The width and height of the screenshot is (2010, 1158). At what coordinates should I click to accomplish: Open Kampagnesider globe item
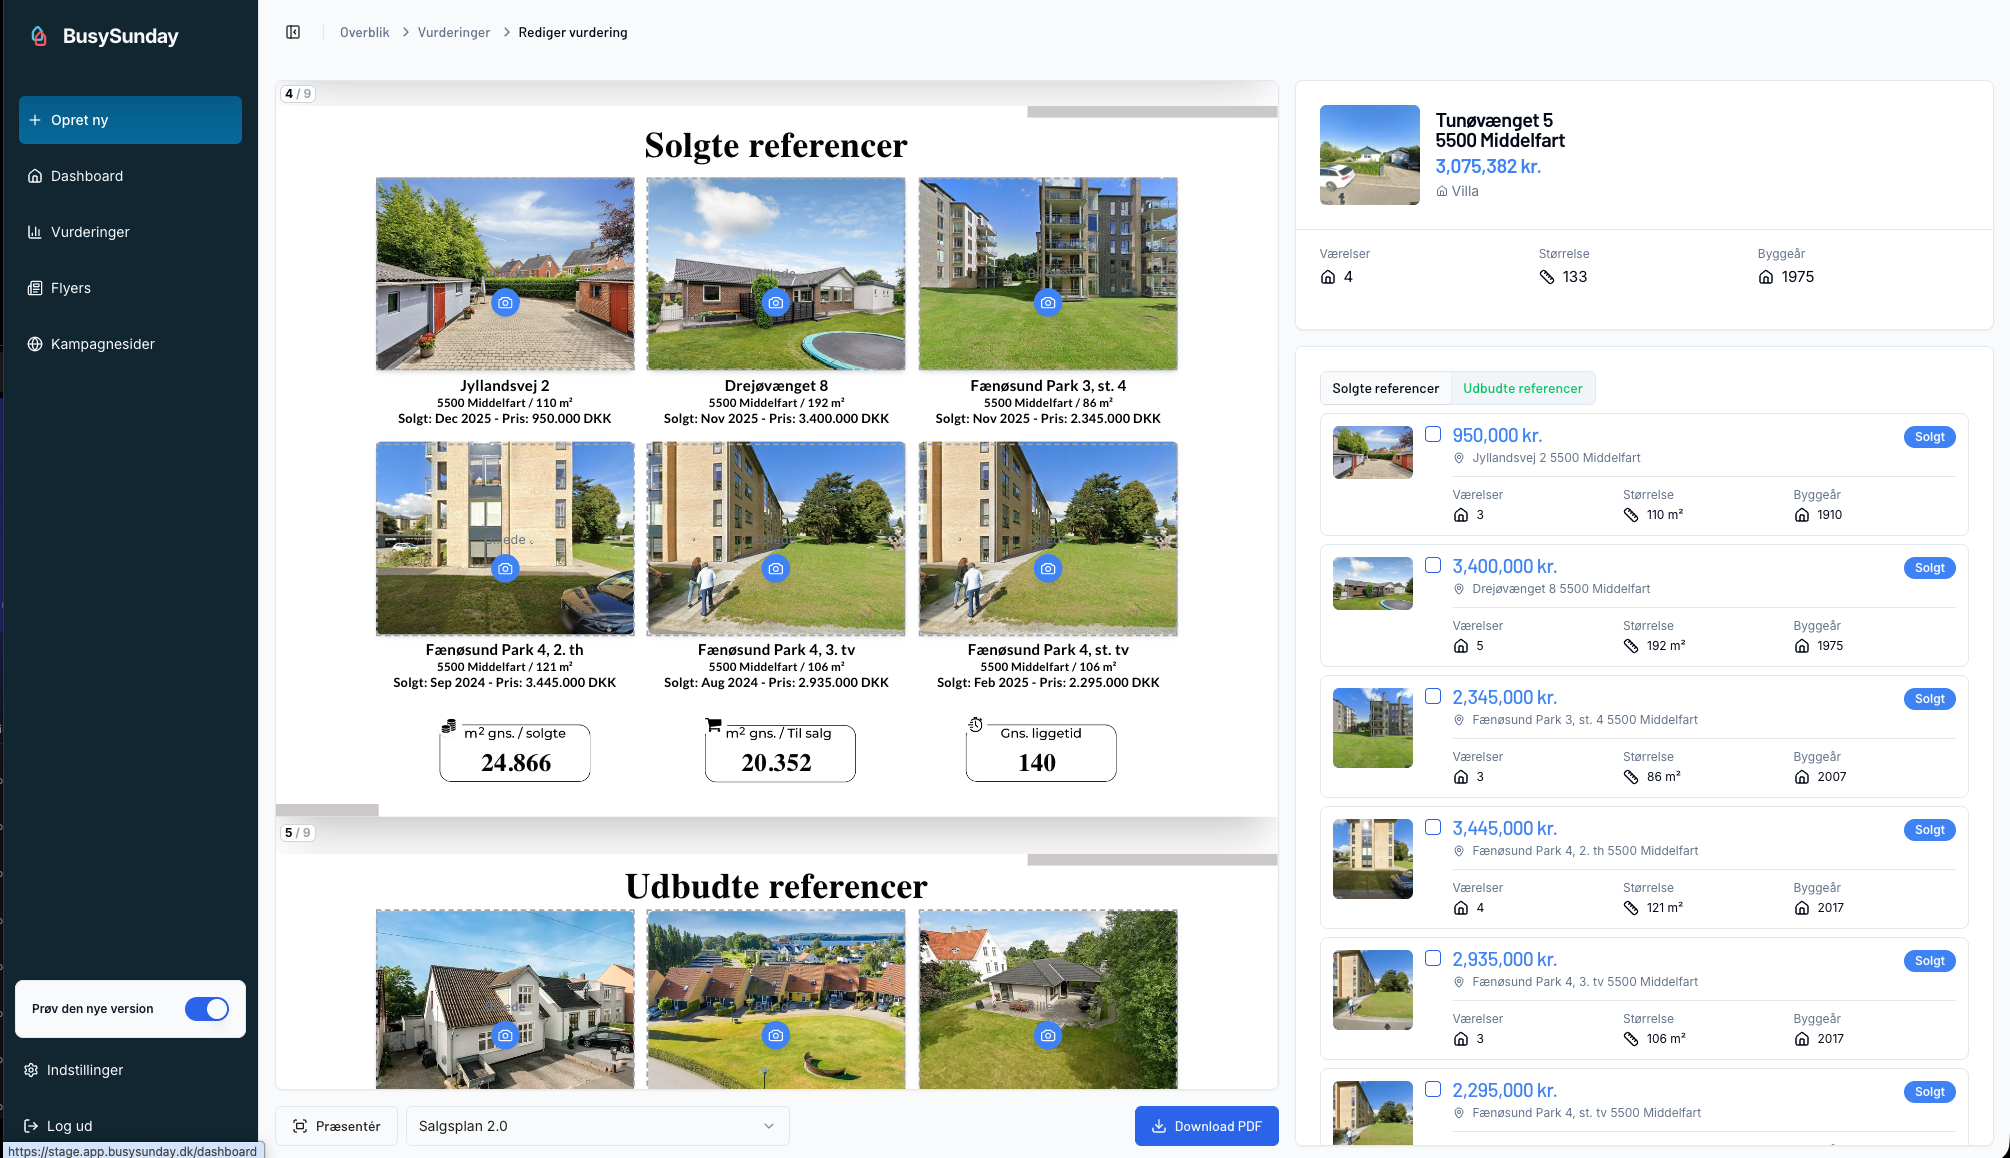coord(35,344)
